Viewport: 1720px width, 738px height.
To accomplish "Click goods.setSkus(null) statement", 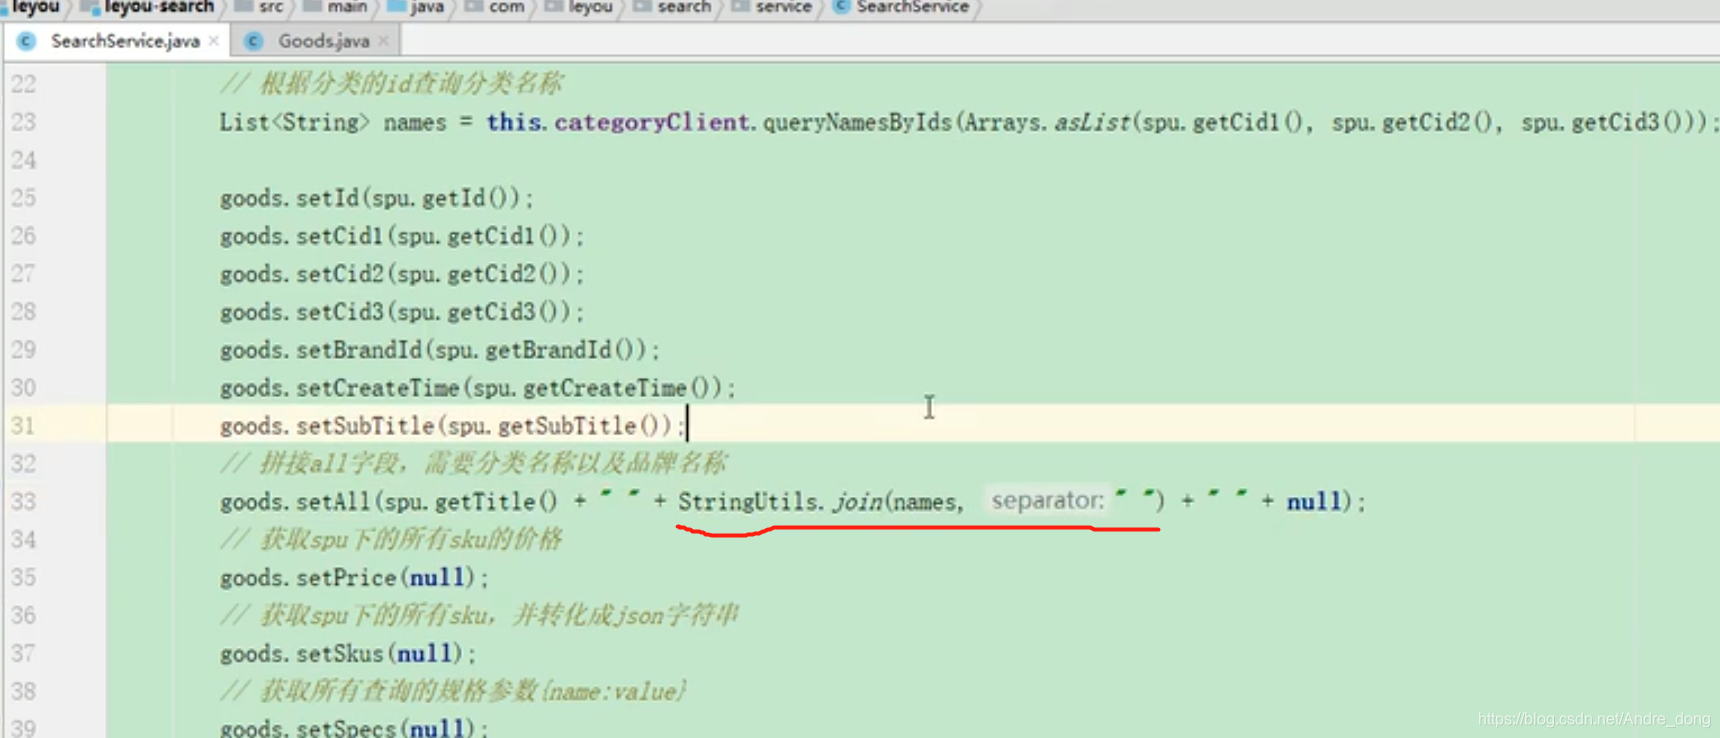I will point(348,654).
